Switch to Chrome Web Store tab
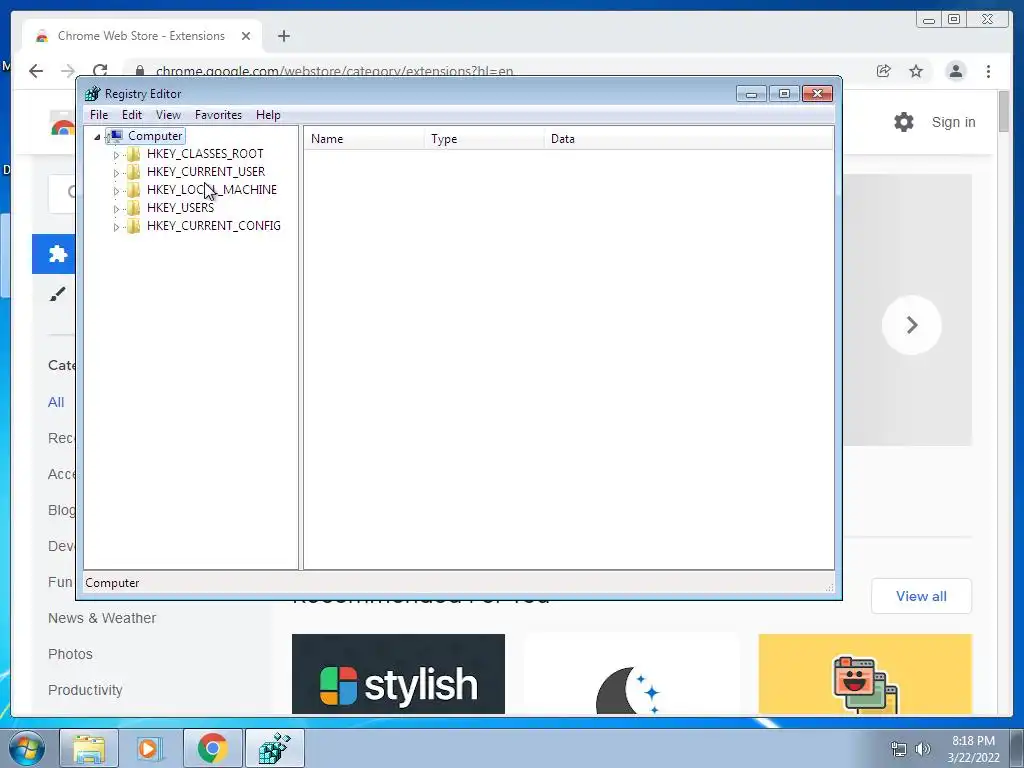The height and width of the screenshot is (768, 1024). (141, 36)
